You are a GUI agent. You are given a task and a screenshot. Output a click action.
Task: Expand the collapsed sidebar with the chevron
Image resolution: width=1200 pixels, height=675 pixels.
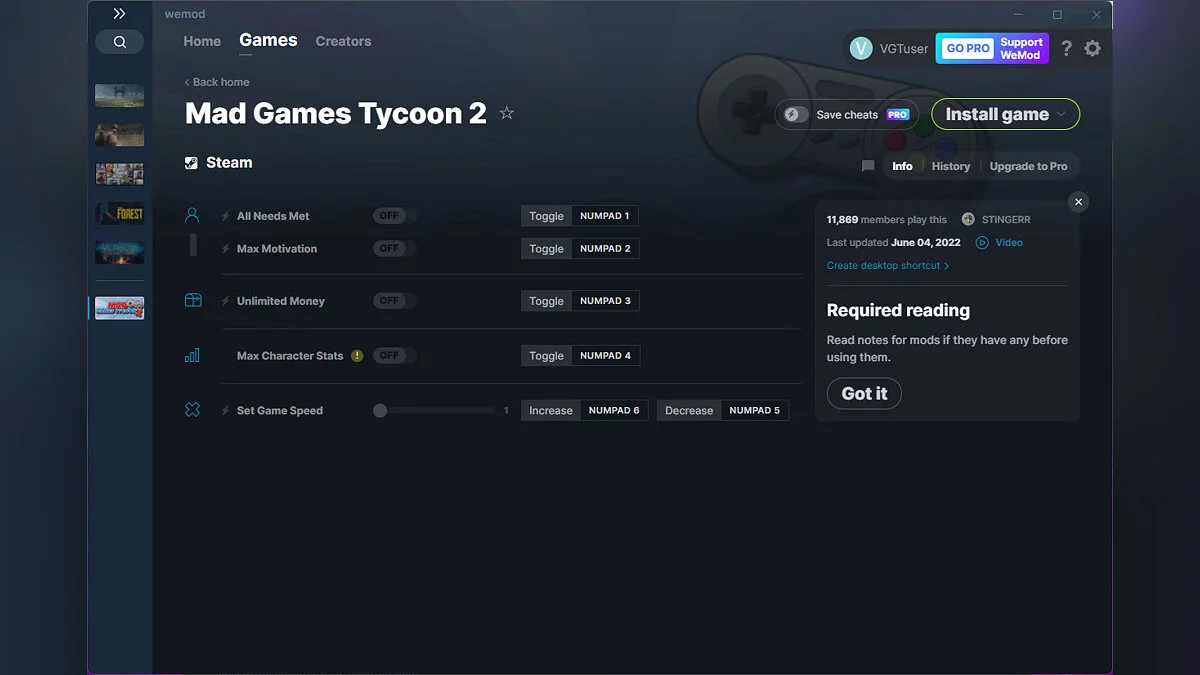pyautogui.click(x=119, y=13)
